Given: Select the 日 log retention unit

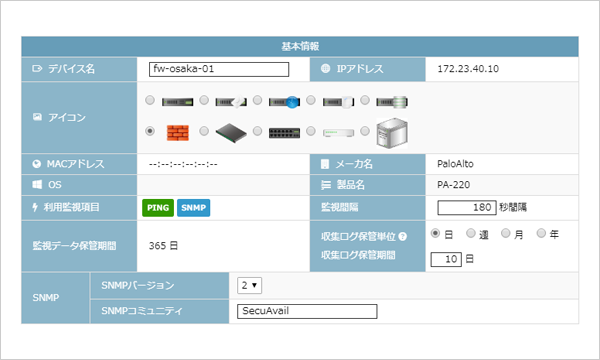Looking at the screenshot, I should coord(435,233).
